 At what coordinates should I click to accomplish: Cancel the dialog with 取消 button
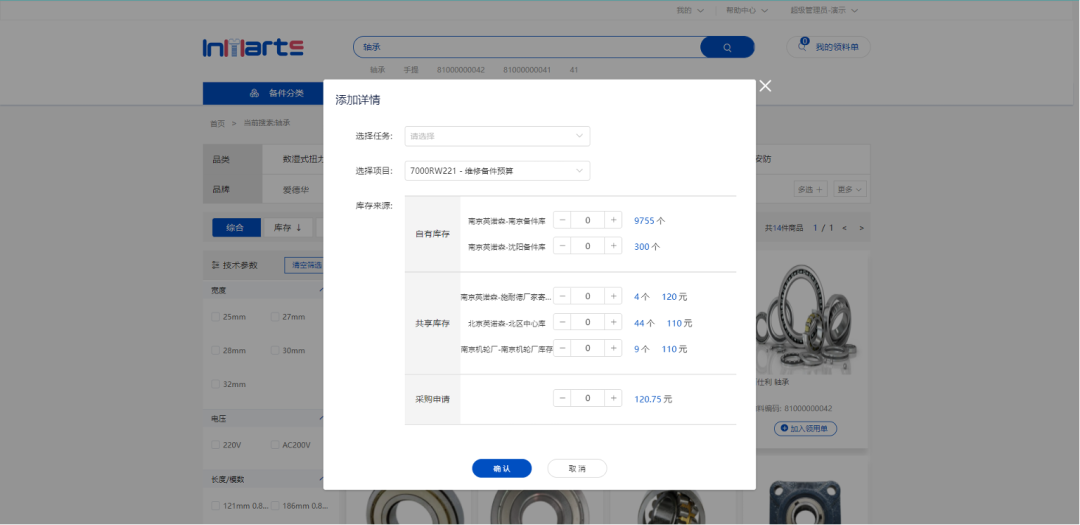(x=577, y=469)
